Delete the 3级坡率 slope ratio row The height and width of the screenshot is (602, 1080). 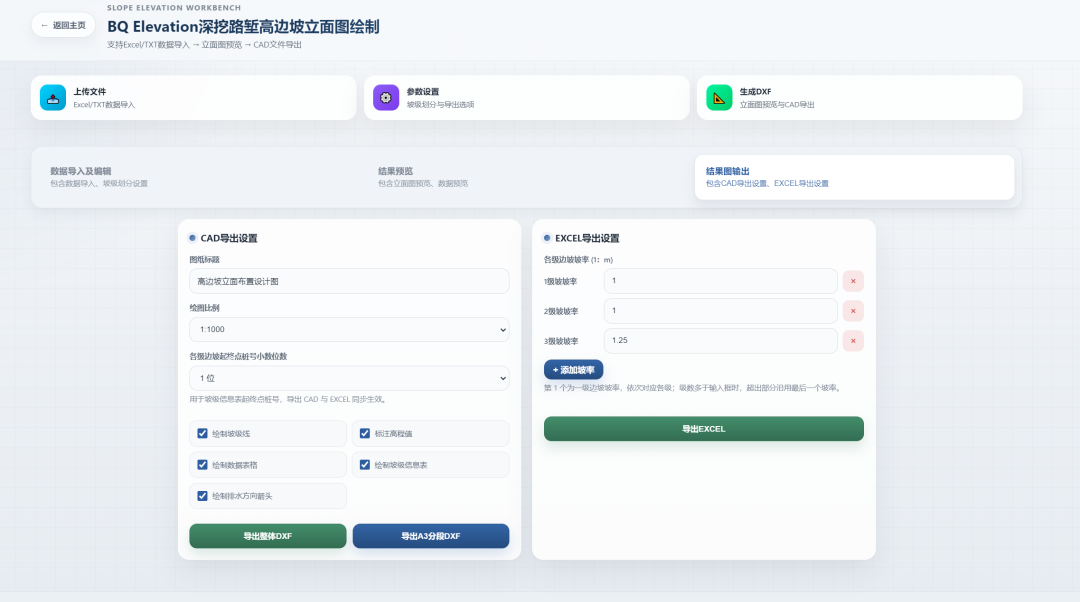click(x=853, y=341)
